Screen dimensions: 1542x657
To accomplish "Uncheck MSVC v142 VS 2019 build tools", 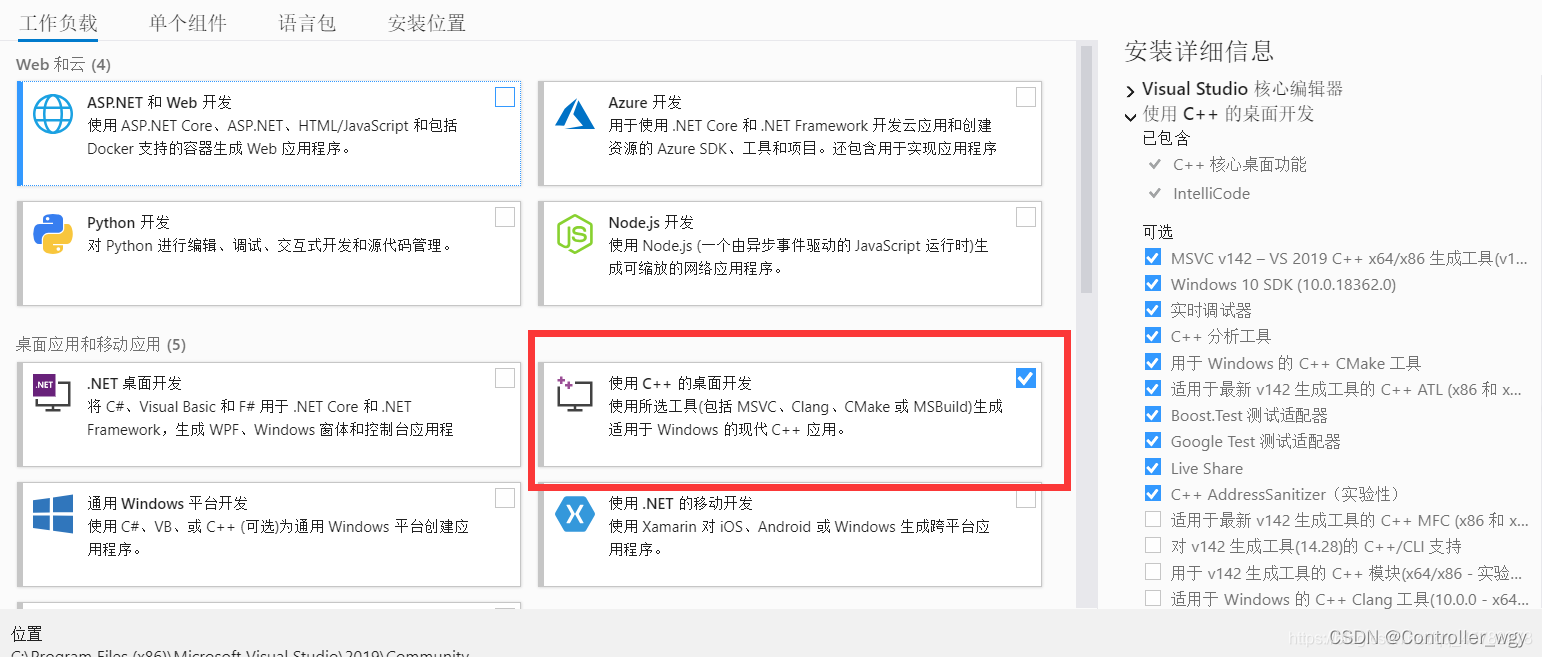I will pos(1153,257).
